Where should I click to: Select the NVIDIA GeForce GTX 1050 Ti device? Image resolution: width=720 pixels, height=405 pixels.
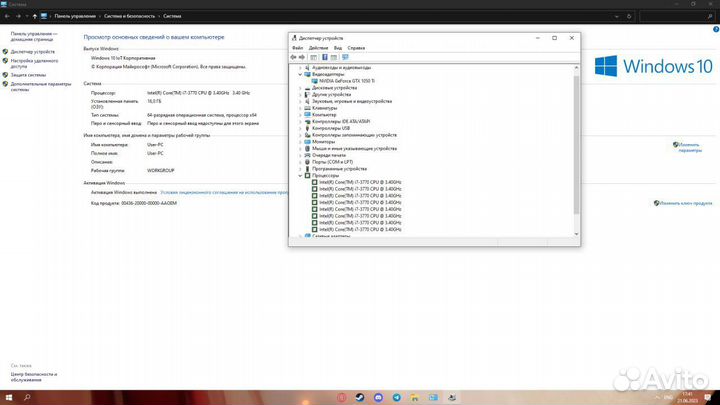[347, 81]
